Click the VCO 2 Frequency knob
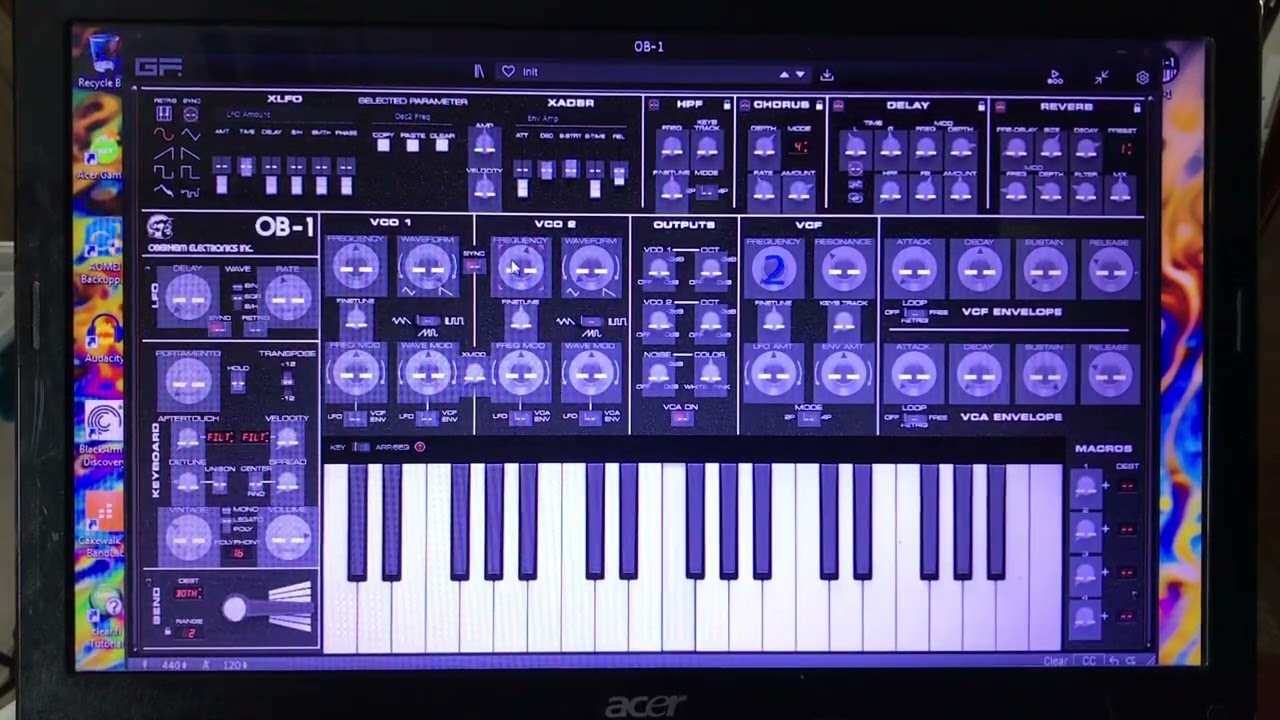Image resolution: width=1280 pixels, height=720 pixels. click(520, 268)
